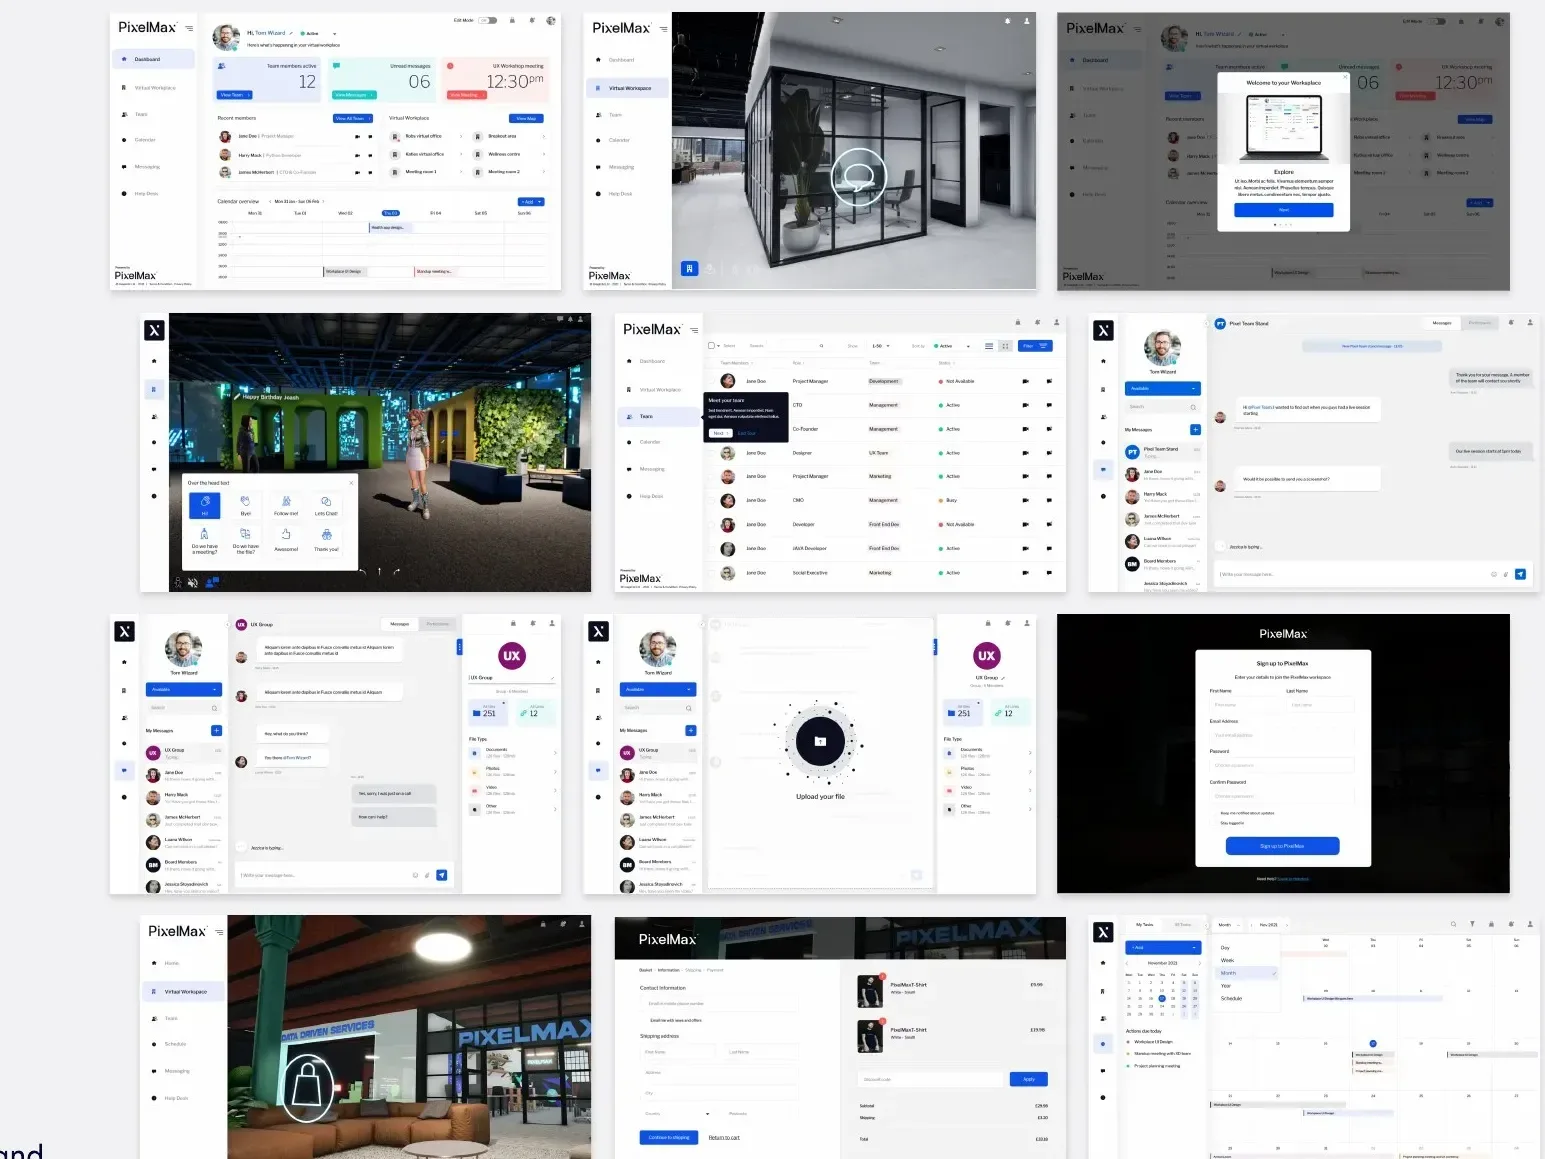
Task: Select the 'Hi!' gesture in the Over the head text panel
Action: [x=205, y=505]
